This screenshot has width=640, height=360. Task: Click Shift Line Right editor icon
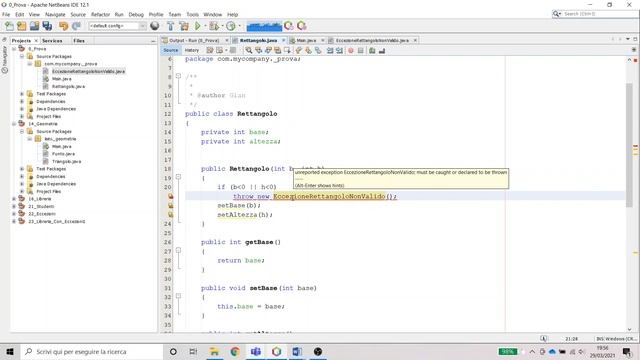pos(339,50)
